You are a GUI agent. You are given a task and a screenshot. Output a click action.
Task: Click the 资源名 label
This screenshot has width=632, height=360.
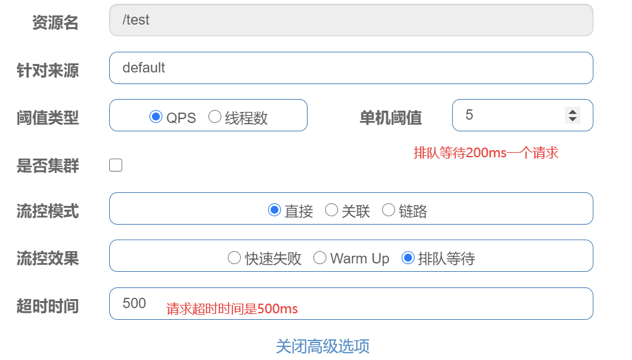[55, 22]
